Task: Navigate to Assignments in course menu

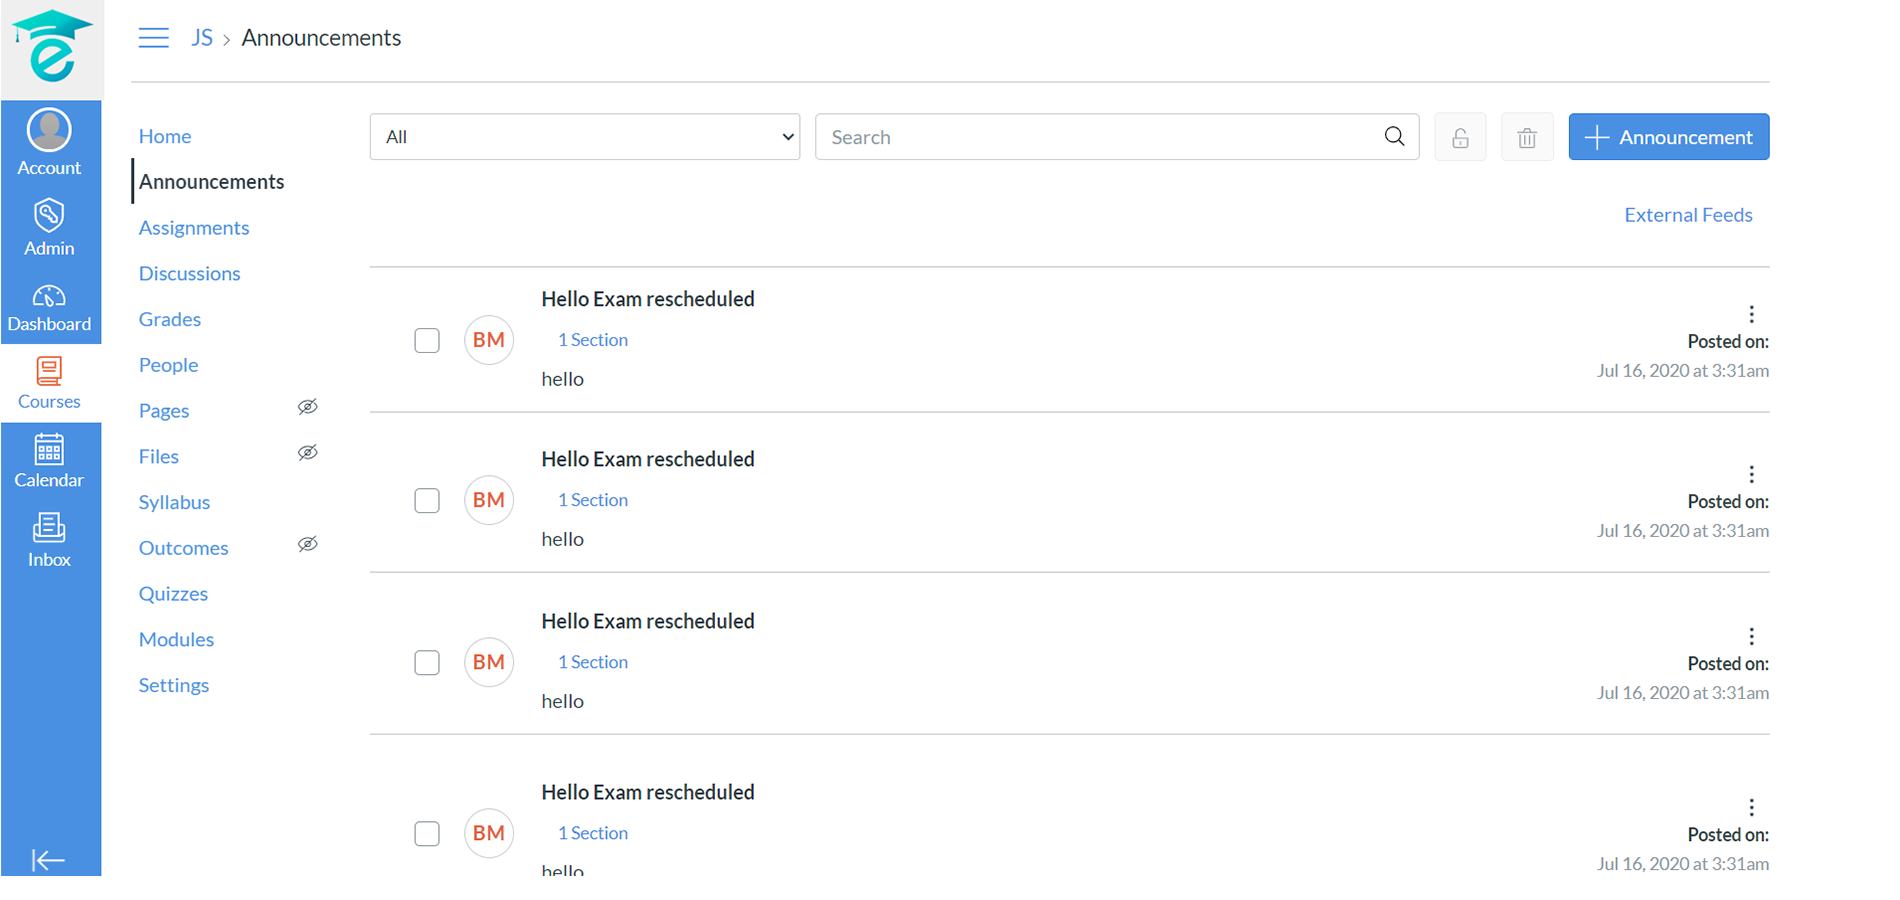Action: click(194, 228)
